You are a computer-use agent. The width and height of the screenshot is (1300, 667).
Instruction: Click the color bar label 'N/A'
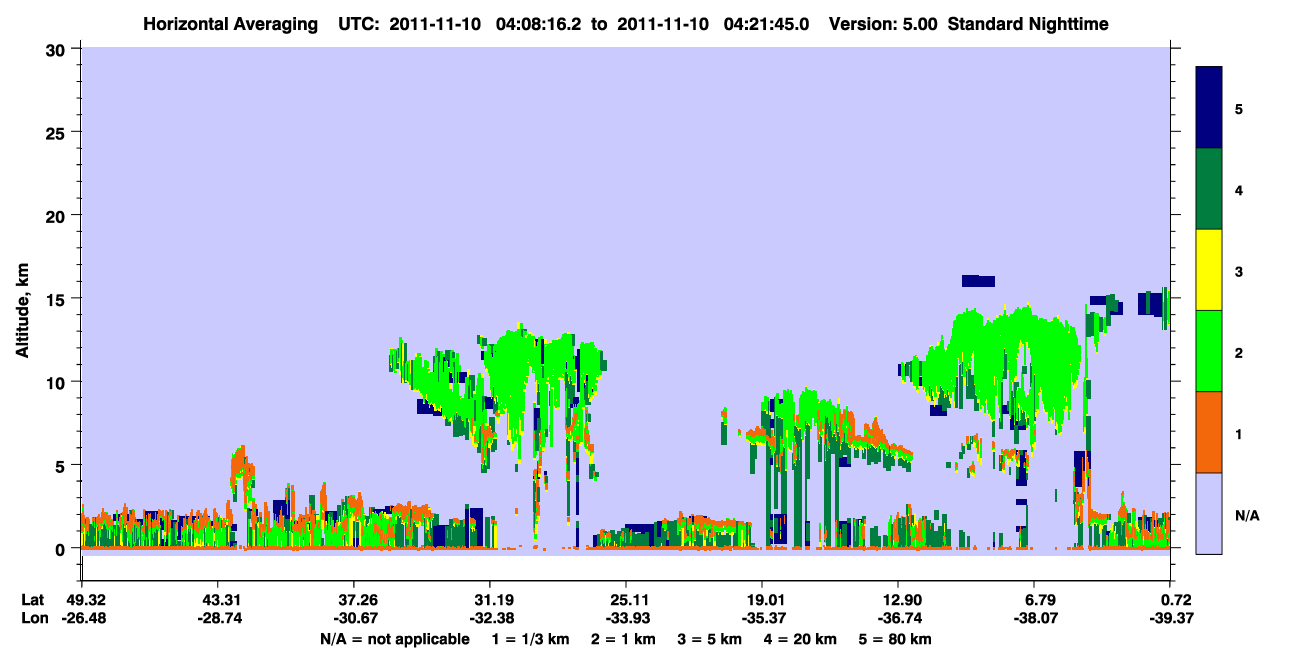(1247, 516)
